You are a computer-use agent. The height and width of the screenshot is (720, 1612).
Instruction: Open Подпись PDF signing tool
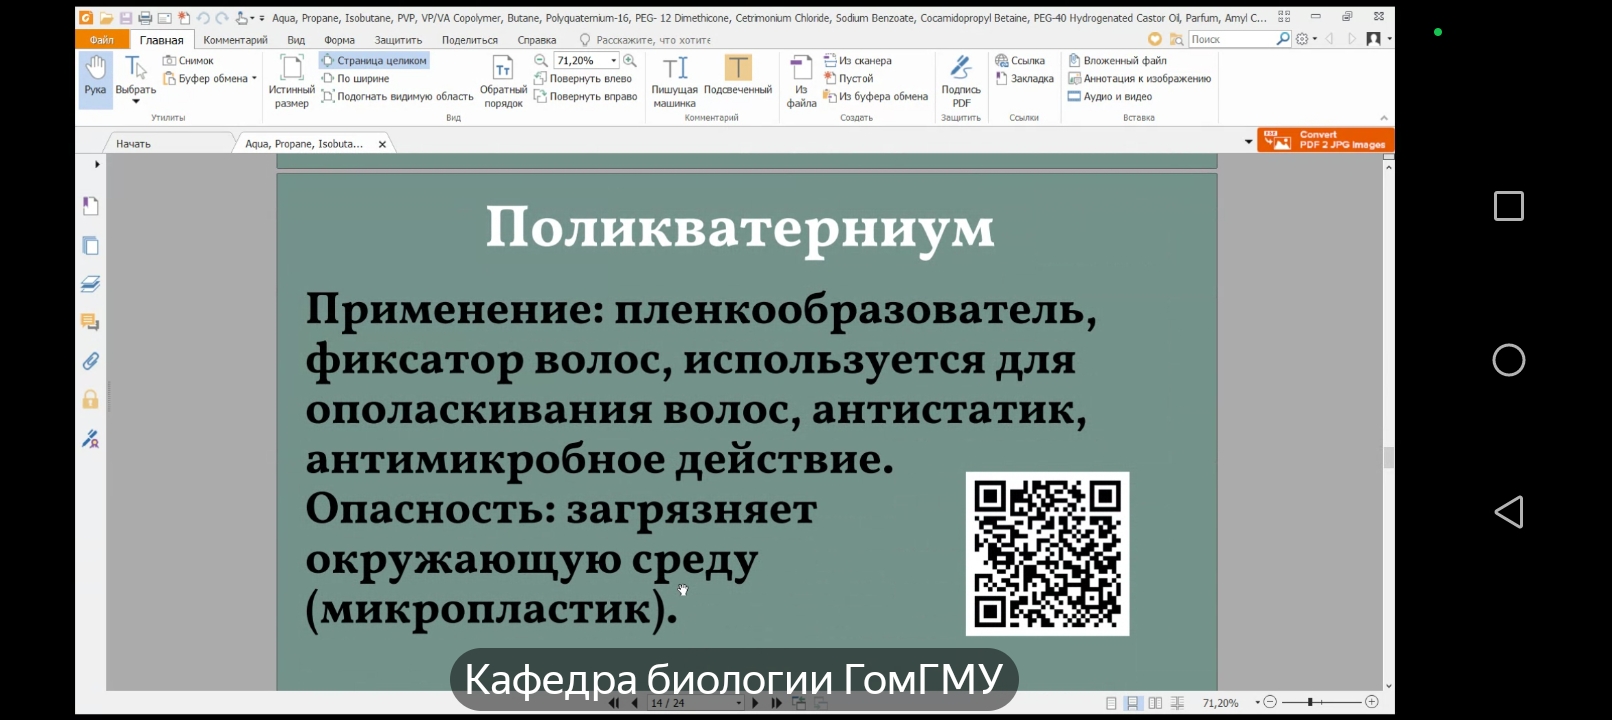[x=961, y=81]
